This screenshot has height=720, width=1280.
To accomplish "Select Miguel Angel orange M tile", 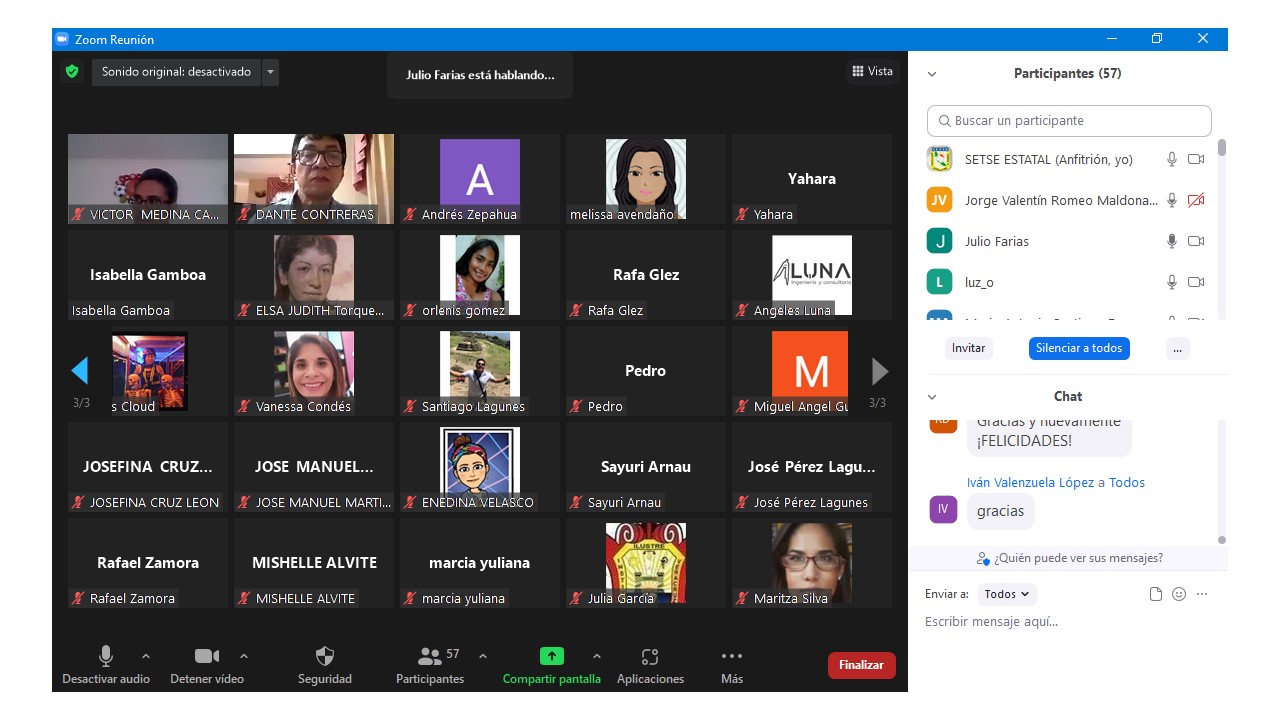I will (812, 371).
